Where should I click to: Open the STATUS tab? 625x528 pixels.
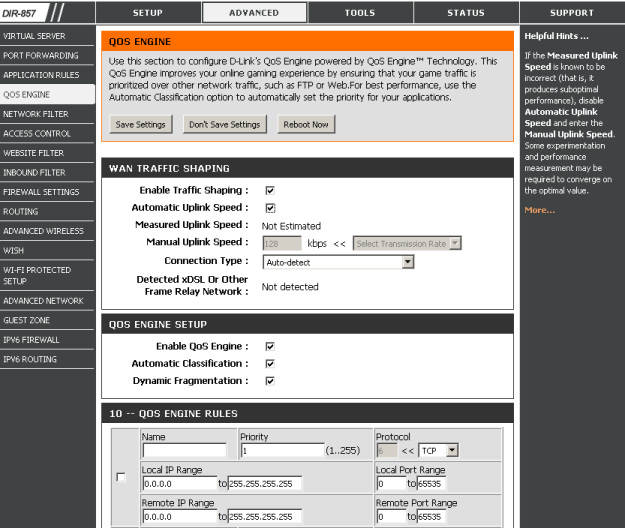466,13
